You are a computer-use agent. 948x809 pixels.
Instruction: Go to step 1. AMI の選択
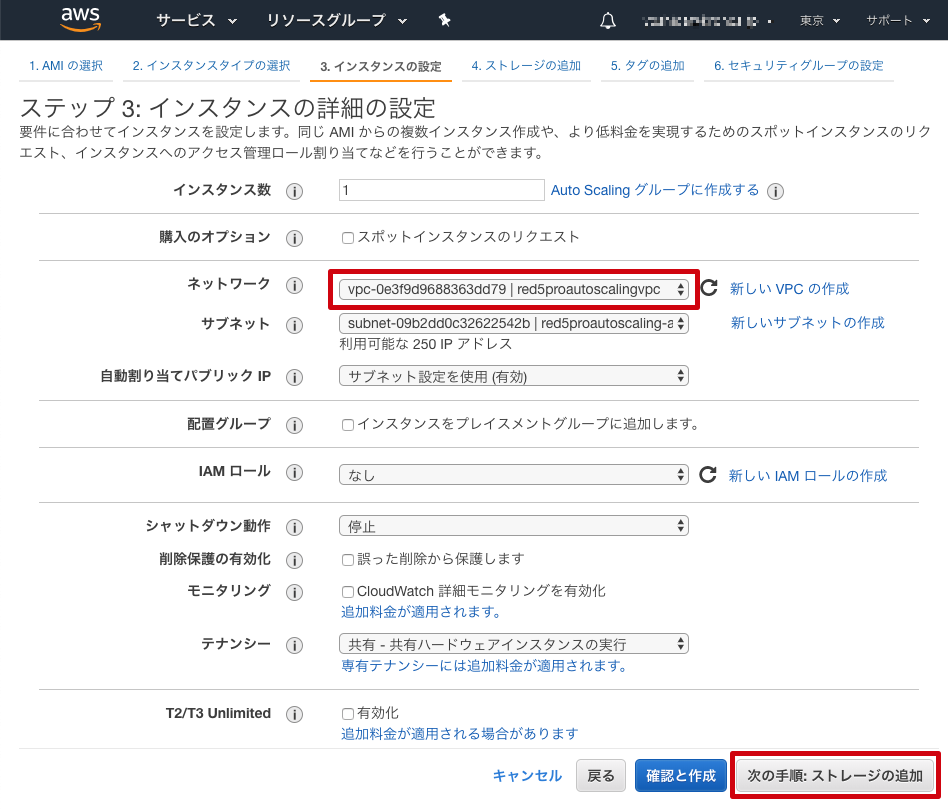66,65
